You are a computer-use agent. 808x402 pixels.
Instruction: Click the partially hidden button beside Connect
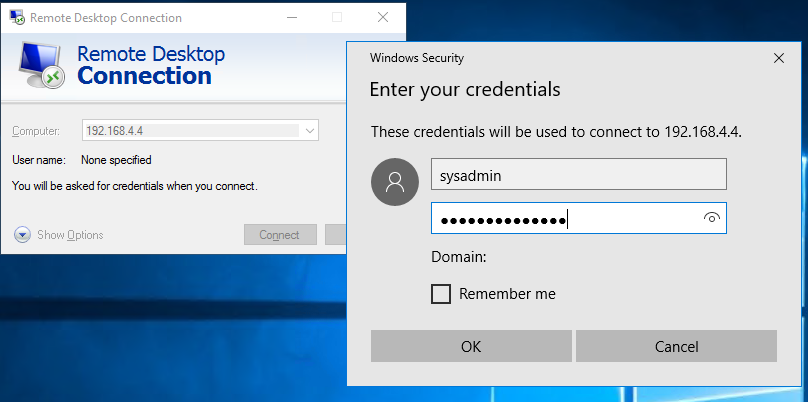coord(336,235)
